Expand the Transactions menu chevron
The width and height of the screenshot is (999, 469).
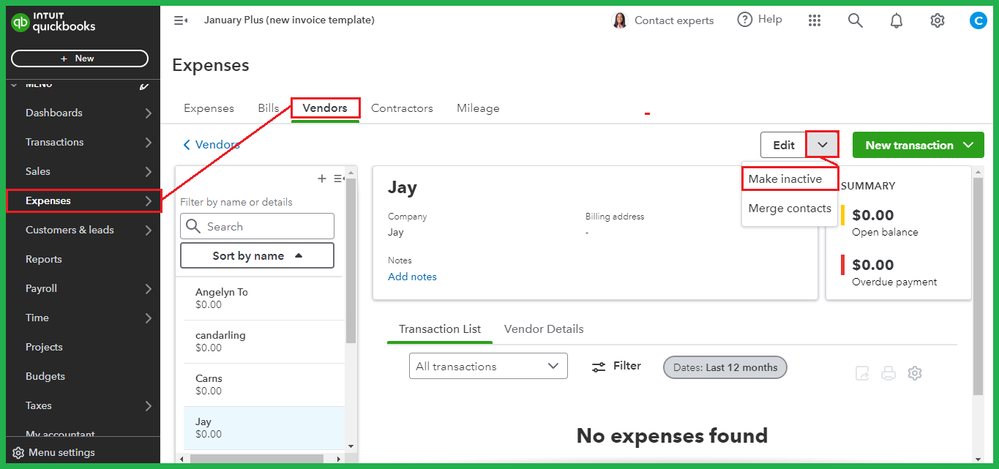point(148,143)
